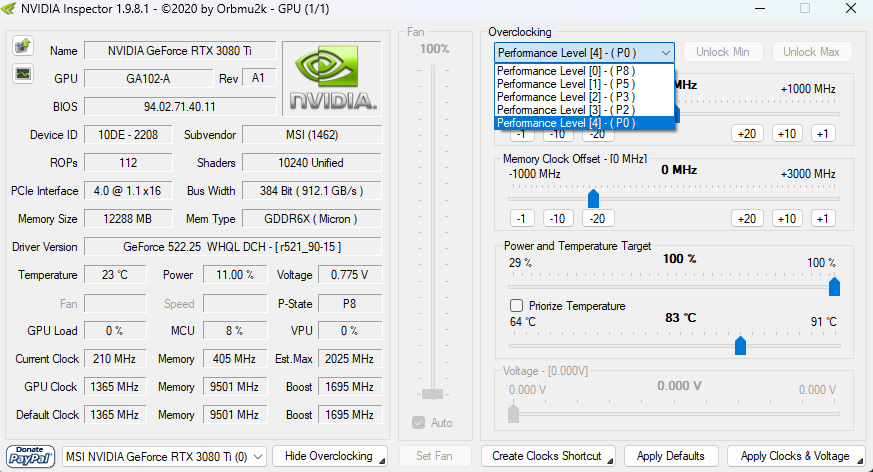Click the MCU field 8 %

235,331
